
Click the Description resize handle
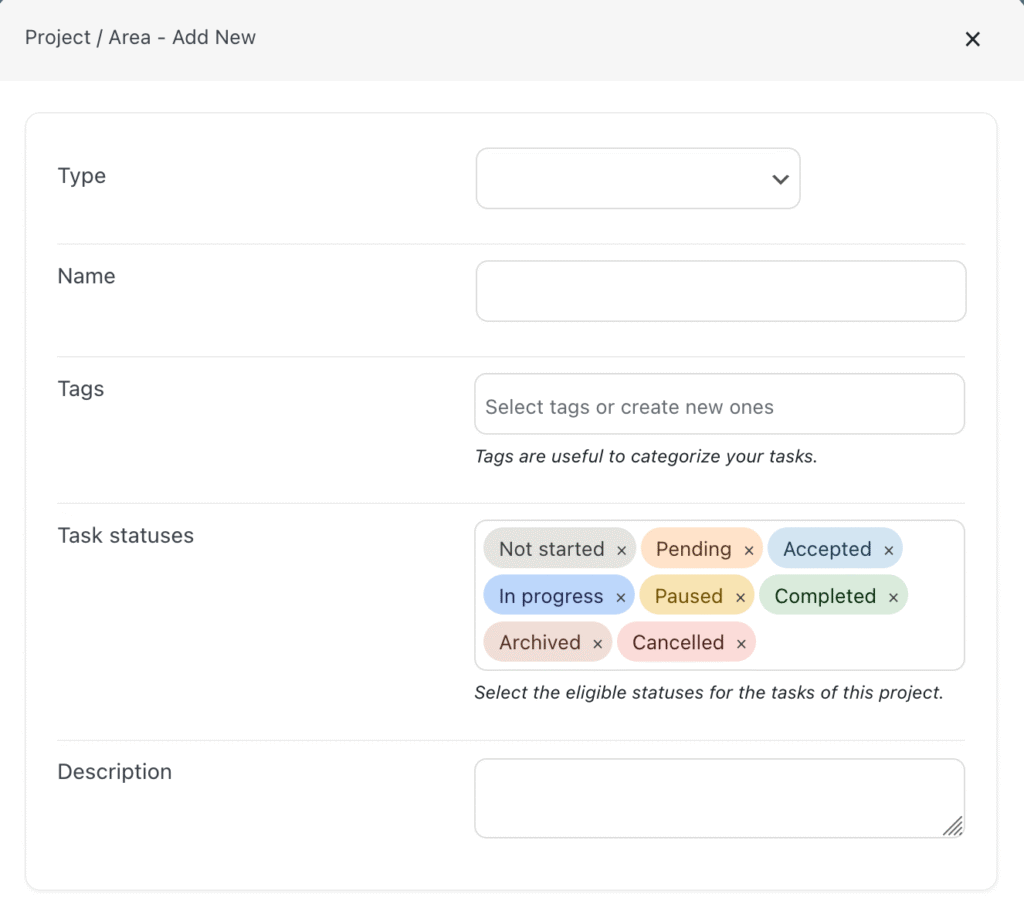point(952,826)
